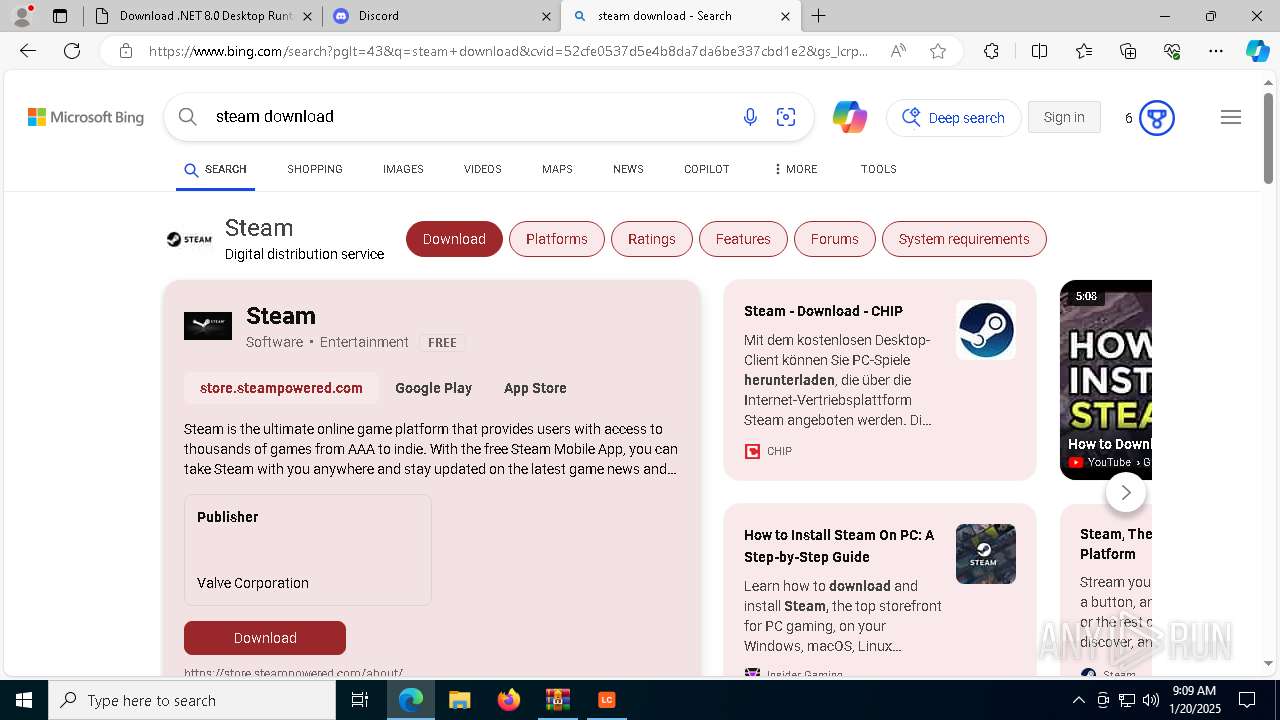Open the App Store source tab
Viewport: 1280px width, 720px height.
(535, 388)
